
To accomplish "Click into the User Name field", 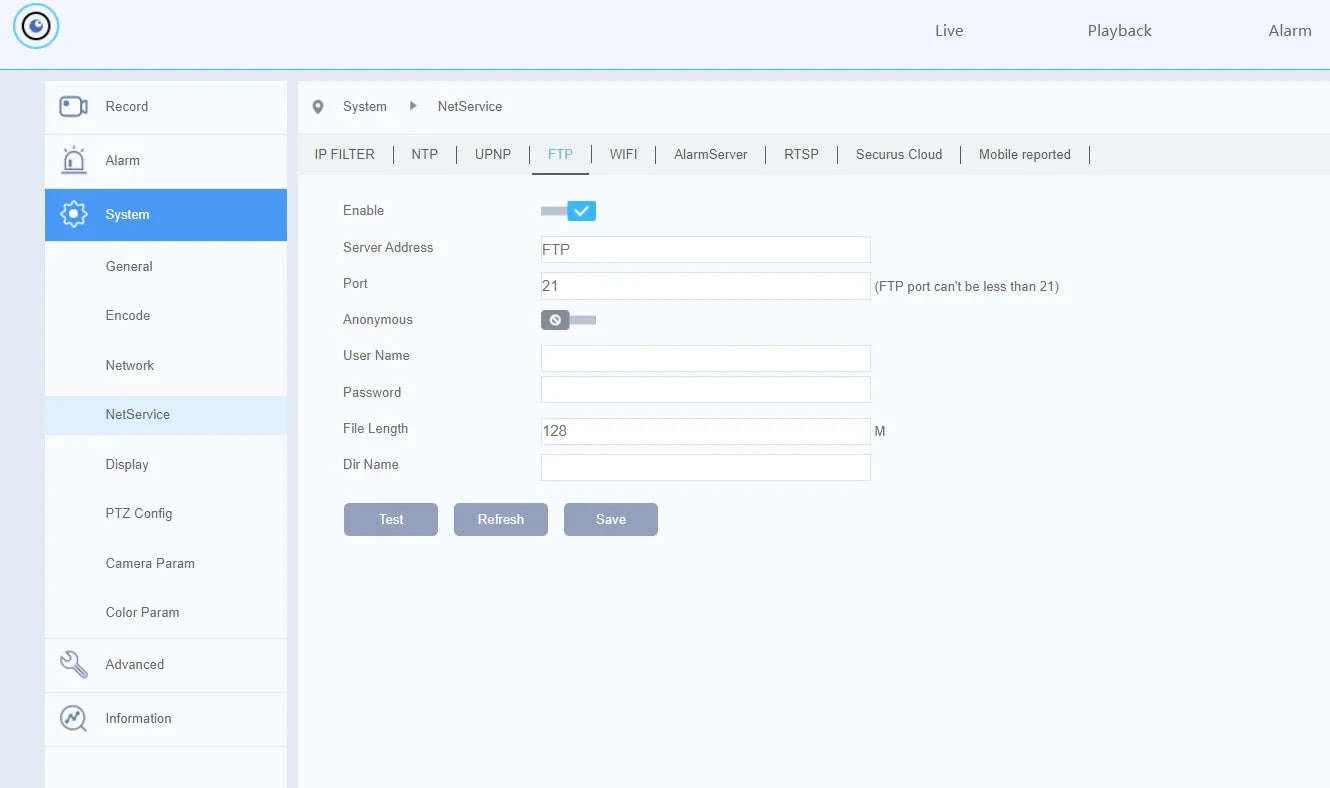I will coord(706,358).
